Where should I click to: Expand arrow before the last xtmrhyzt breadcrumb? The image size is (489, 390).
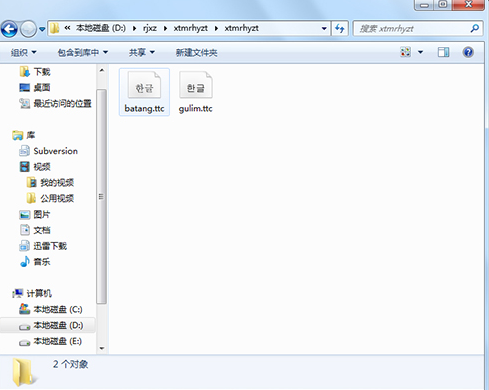[216, 28]
